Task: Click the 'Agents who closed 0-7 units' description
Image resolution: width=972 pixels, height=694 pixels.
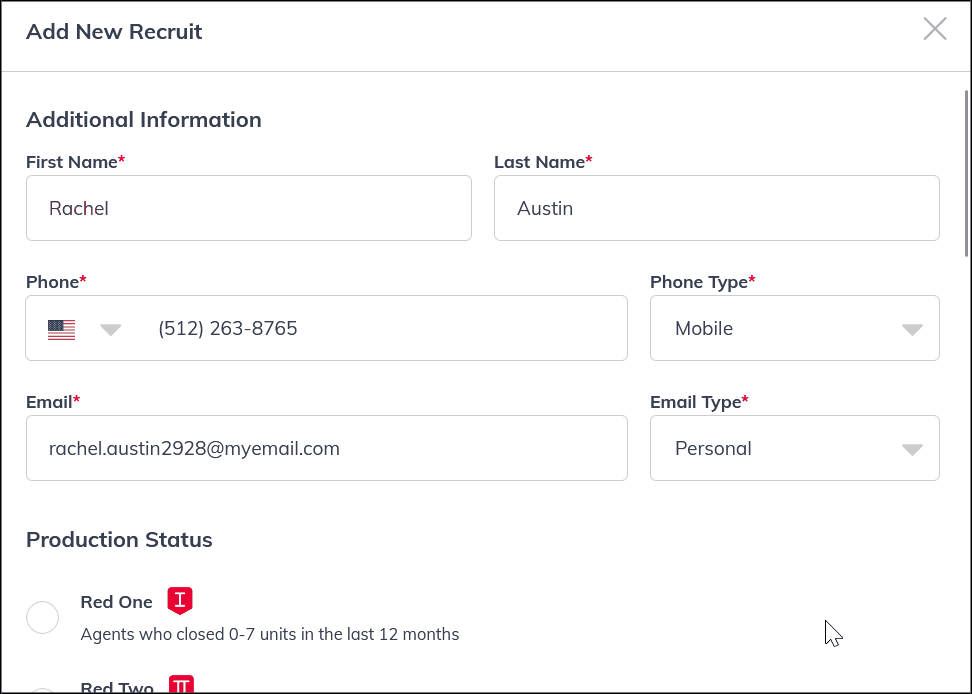Action: click(x=269, y=634)
